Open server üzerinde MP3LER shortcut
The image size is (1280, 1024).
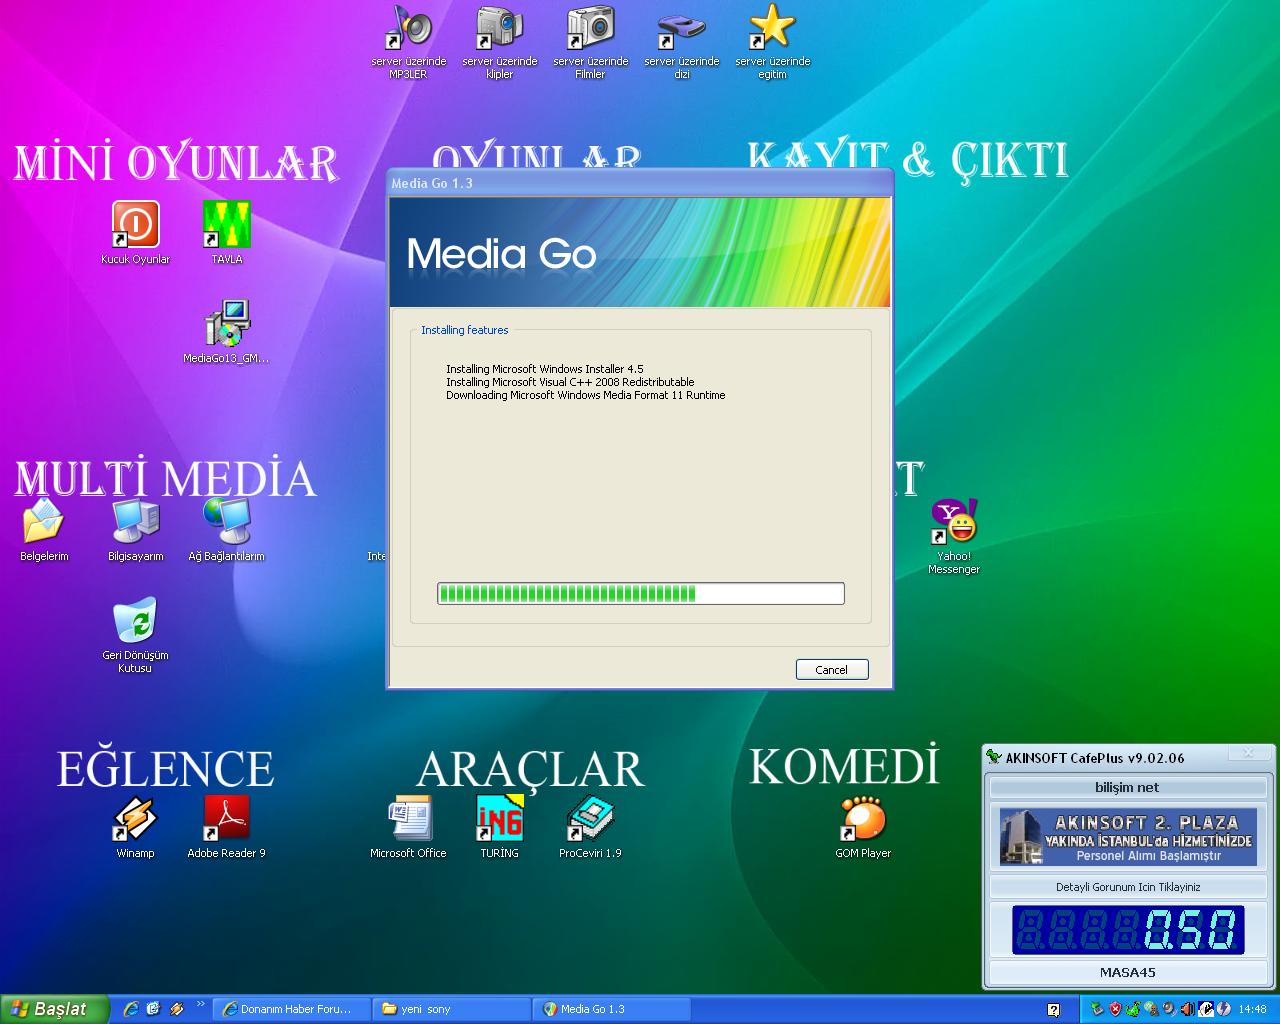(408, 41)
